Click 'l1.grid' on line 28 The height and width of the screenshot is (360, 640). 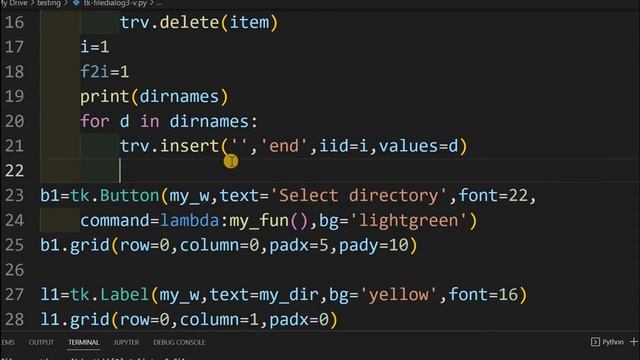[x=75, y=319]
